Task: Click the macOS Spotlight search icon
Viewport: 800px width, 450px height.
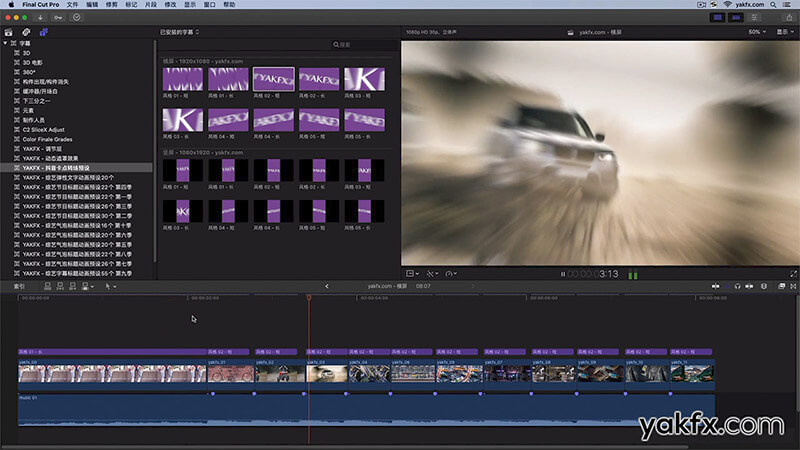Action: tap(773, 5)
